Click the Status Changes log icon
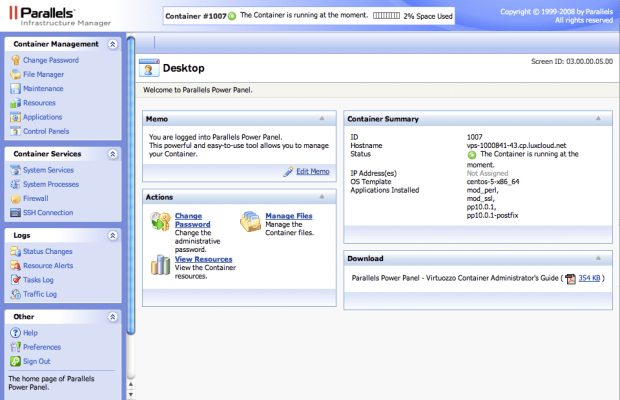Screen dimensions: 620x400 (x=15, y=251)
